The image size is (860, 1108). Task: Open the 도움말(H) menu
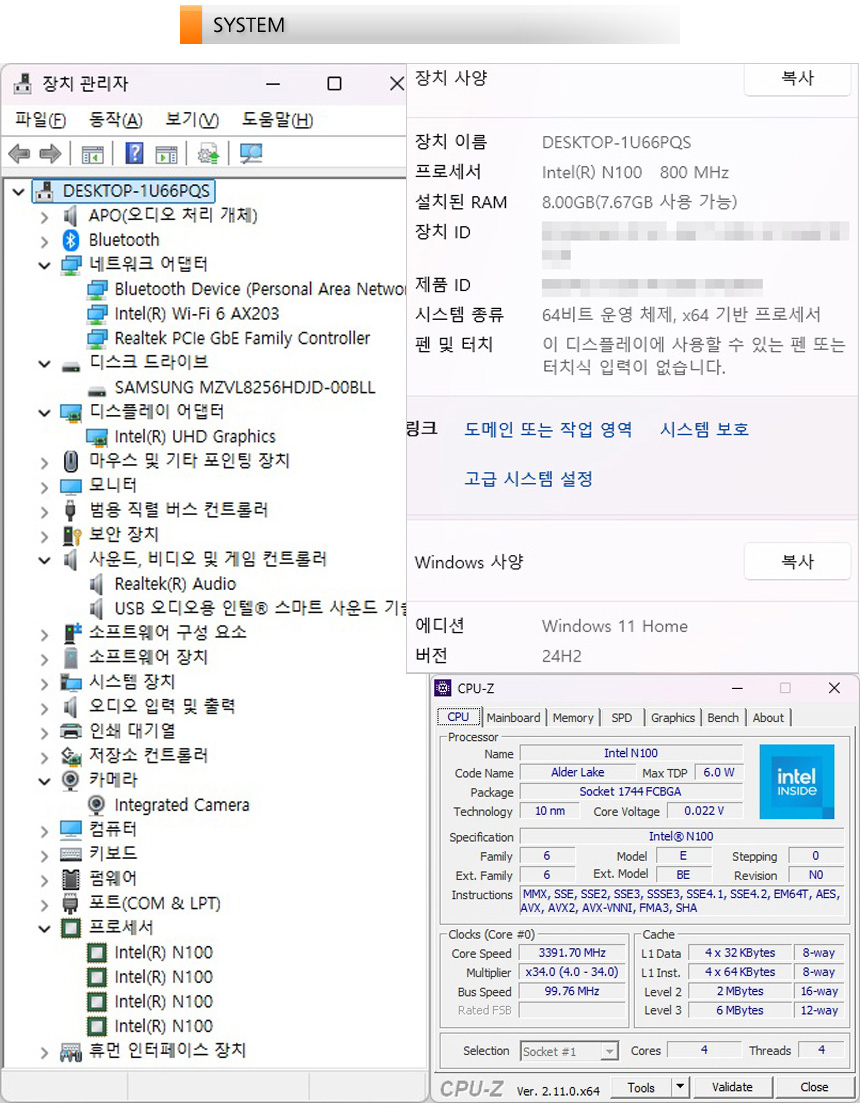278,120
